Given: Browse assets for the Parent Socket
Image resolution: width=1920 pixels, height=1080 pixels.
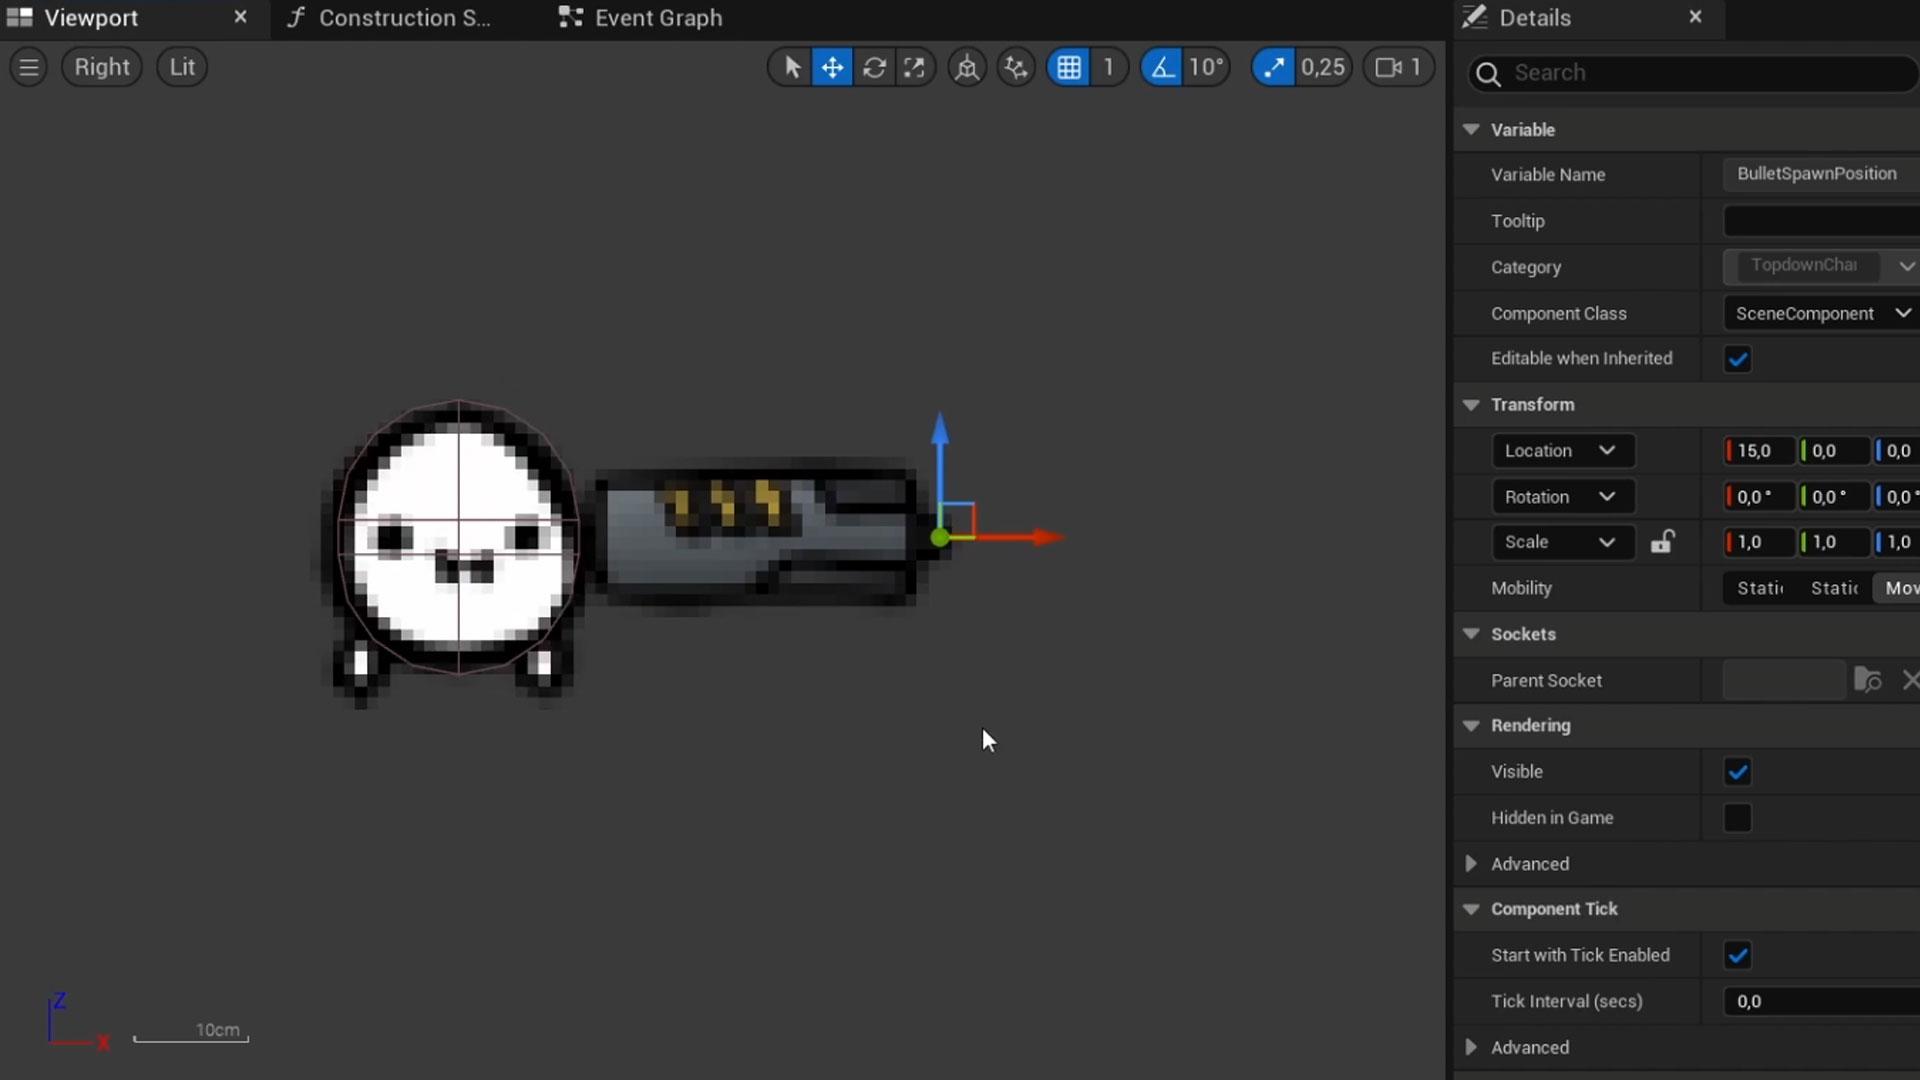Looking at the screenshot, I should point(1868,680).
